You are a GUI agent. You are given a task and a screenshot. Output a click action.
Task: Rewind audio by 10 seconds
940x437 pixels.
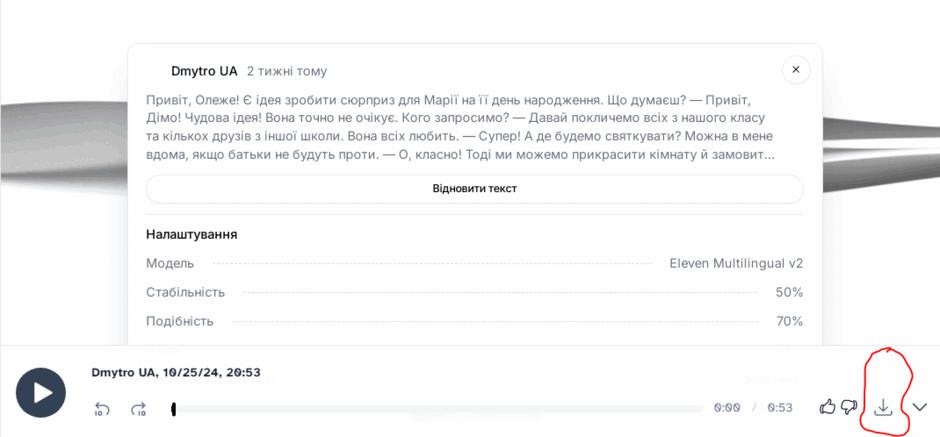102,409
